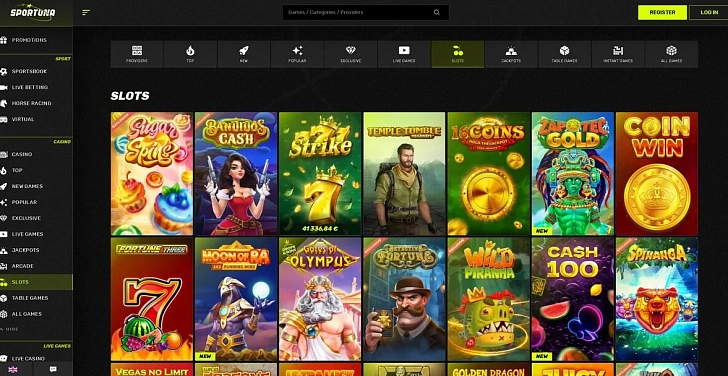Open the Live Games category tile
This screenshot has width=728, height=376.
(x=404, y=54)
